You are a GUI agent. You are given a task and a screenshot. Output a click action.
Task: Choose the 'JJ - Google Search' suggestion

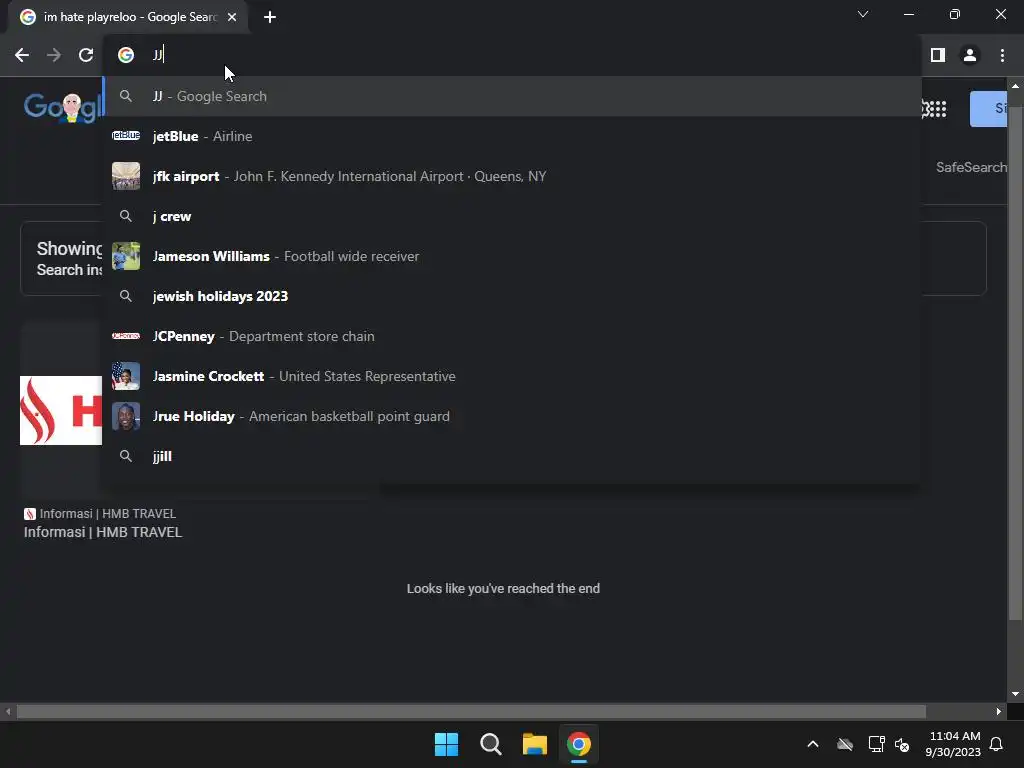512,96
